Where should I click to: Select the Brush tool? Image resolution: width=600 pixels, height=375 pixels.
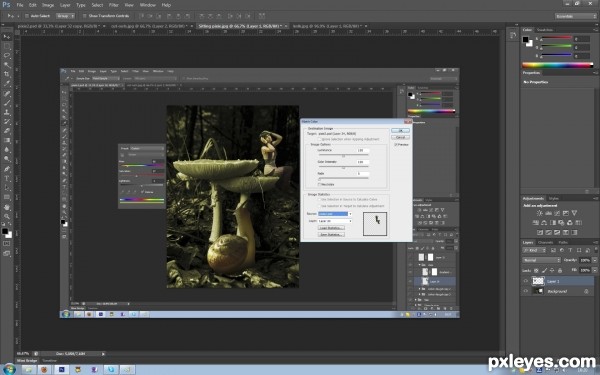point(7,103)
